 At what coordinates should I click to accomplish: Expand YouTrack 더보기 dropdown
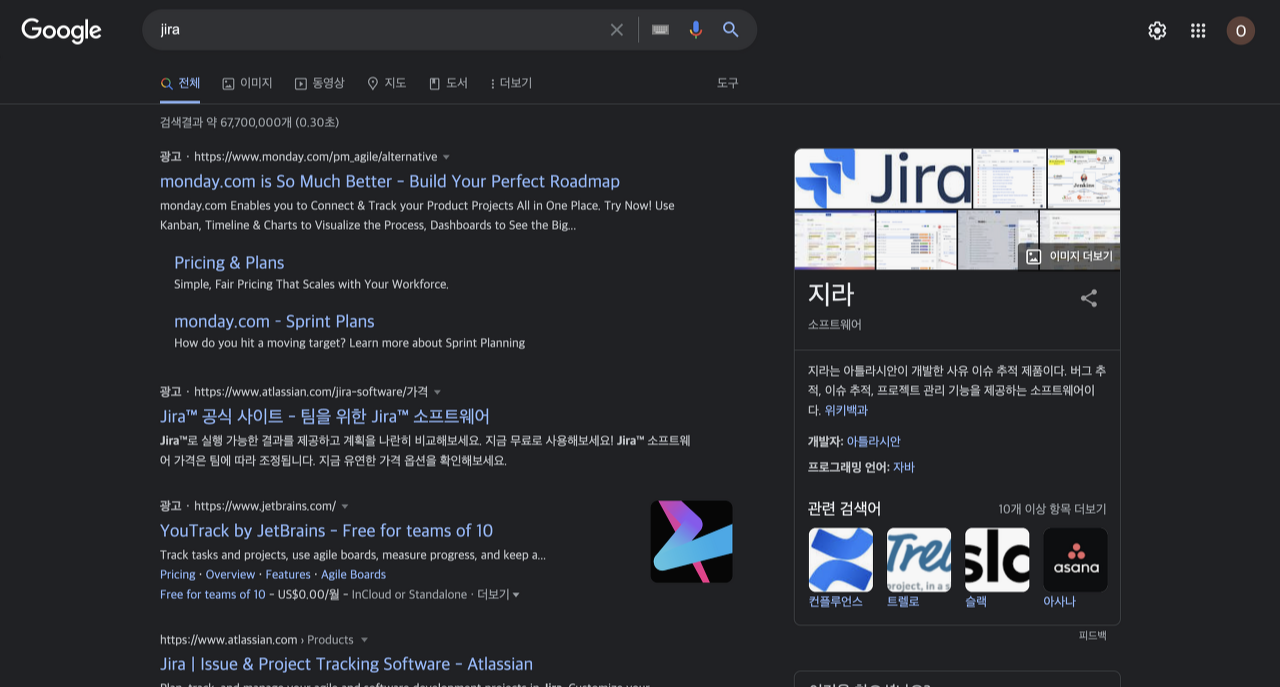pos(498,594)
